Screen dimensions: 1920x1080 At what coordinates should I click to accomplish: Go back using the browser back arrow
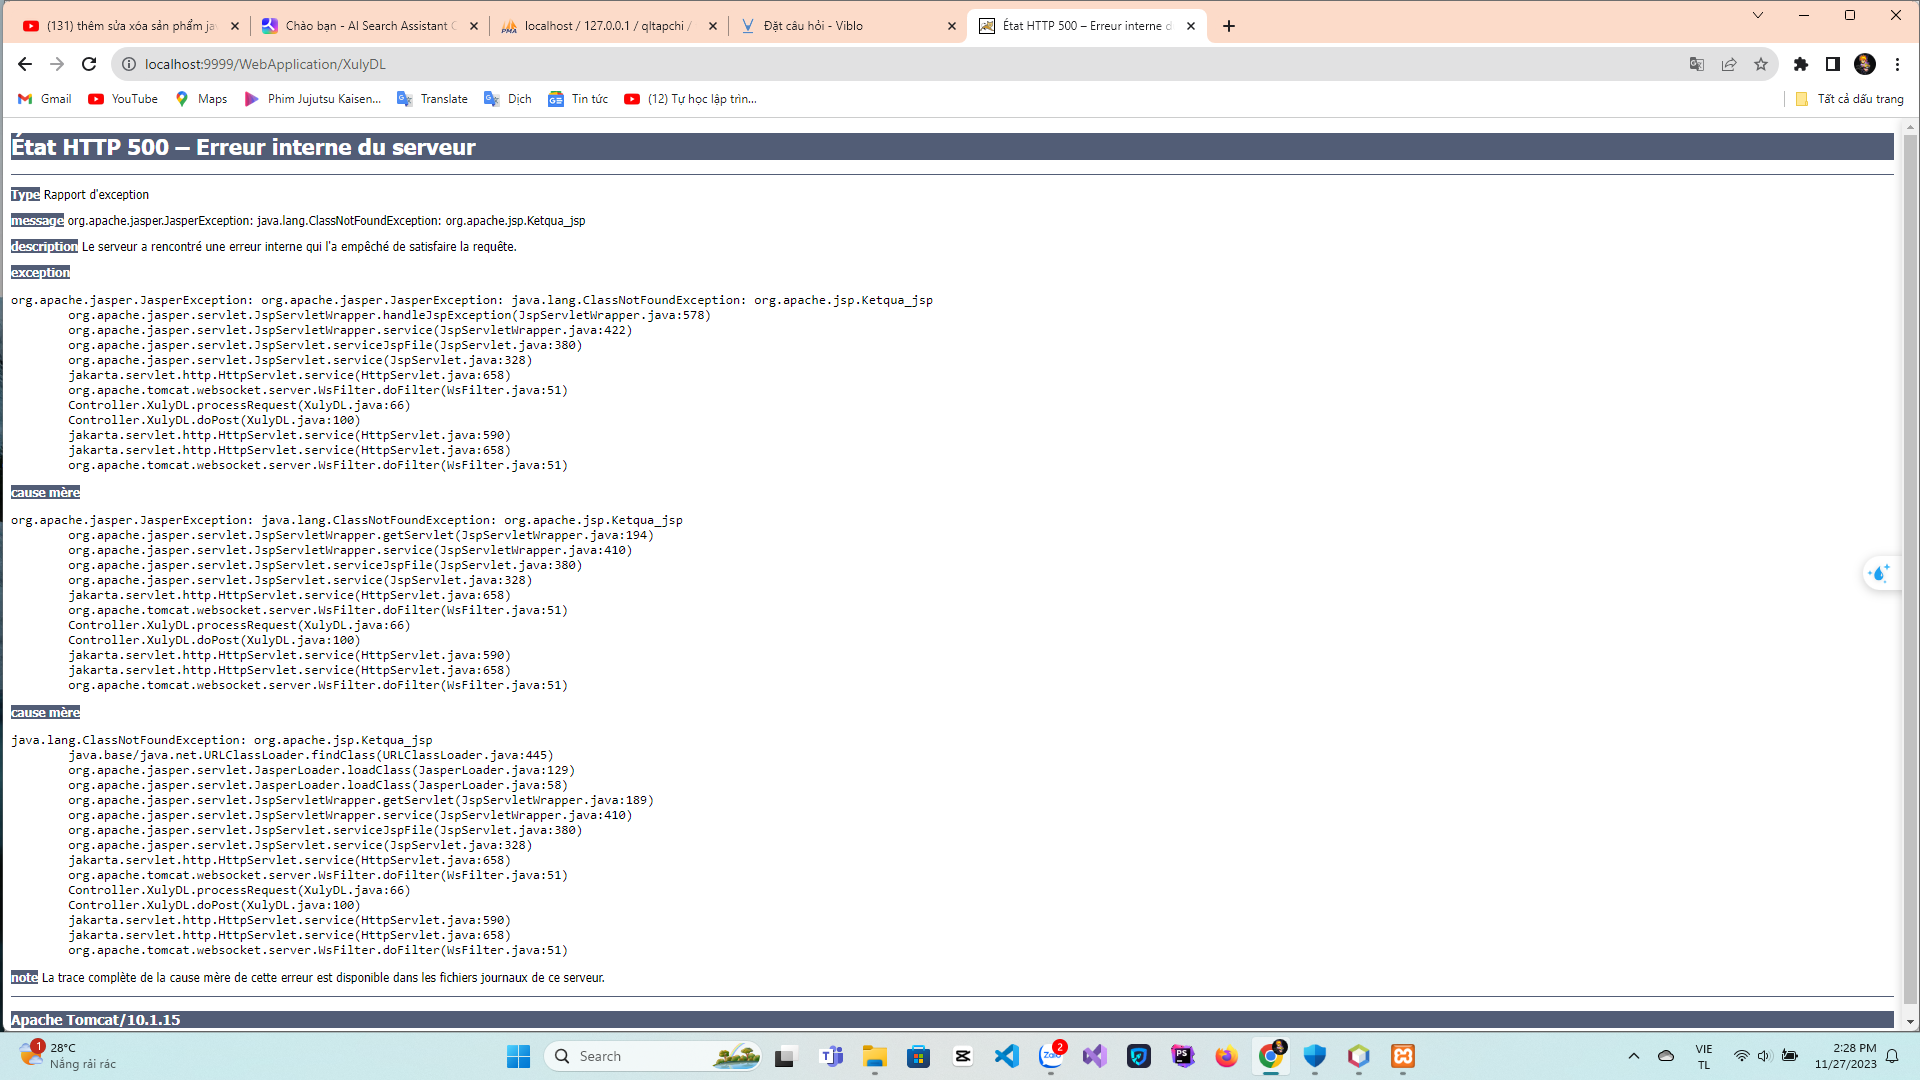click(24, 63)
